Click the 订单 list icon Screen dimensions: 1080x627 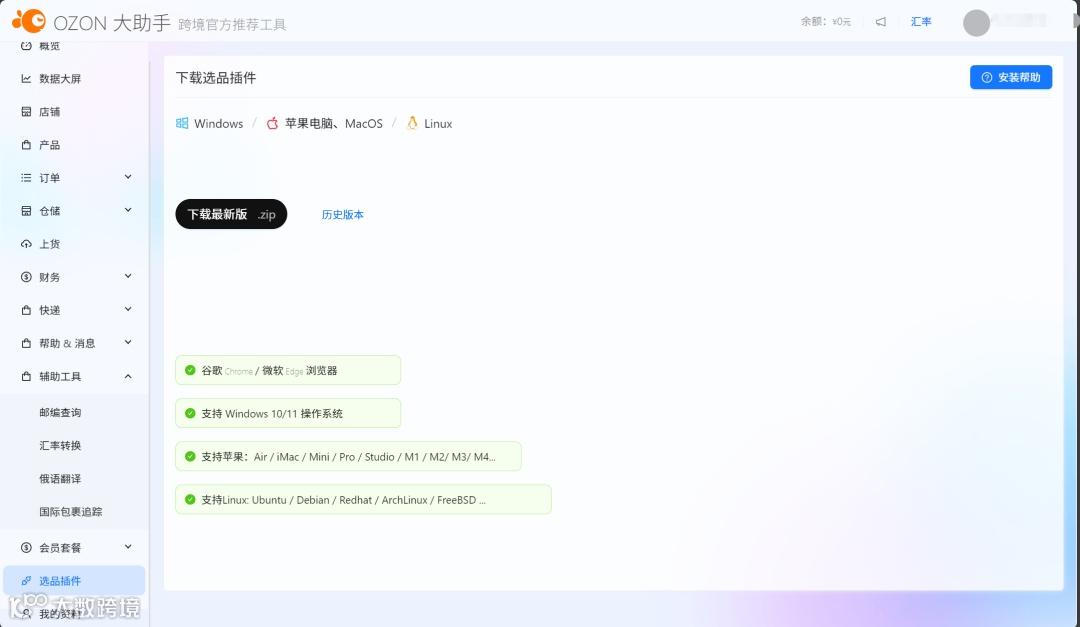point(26,178)
